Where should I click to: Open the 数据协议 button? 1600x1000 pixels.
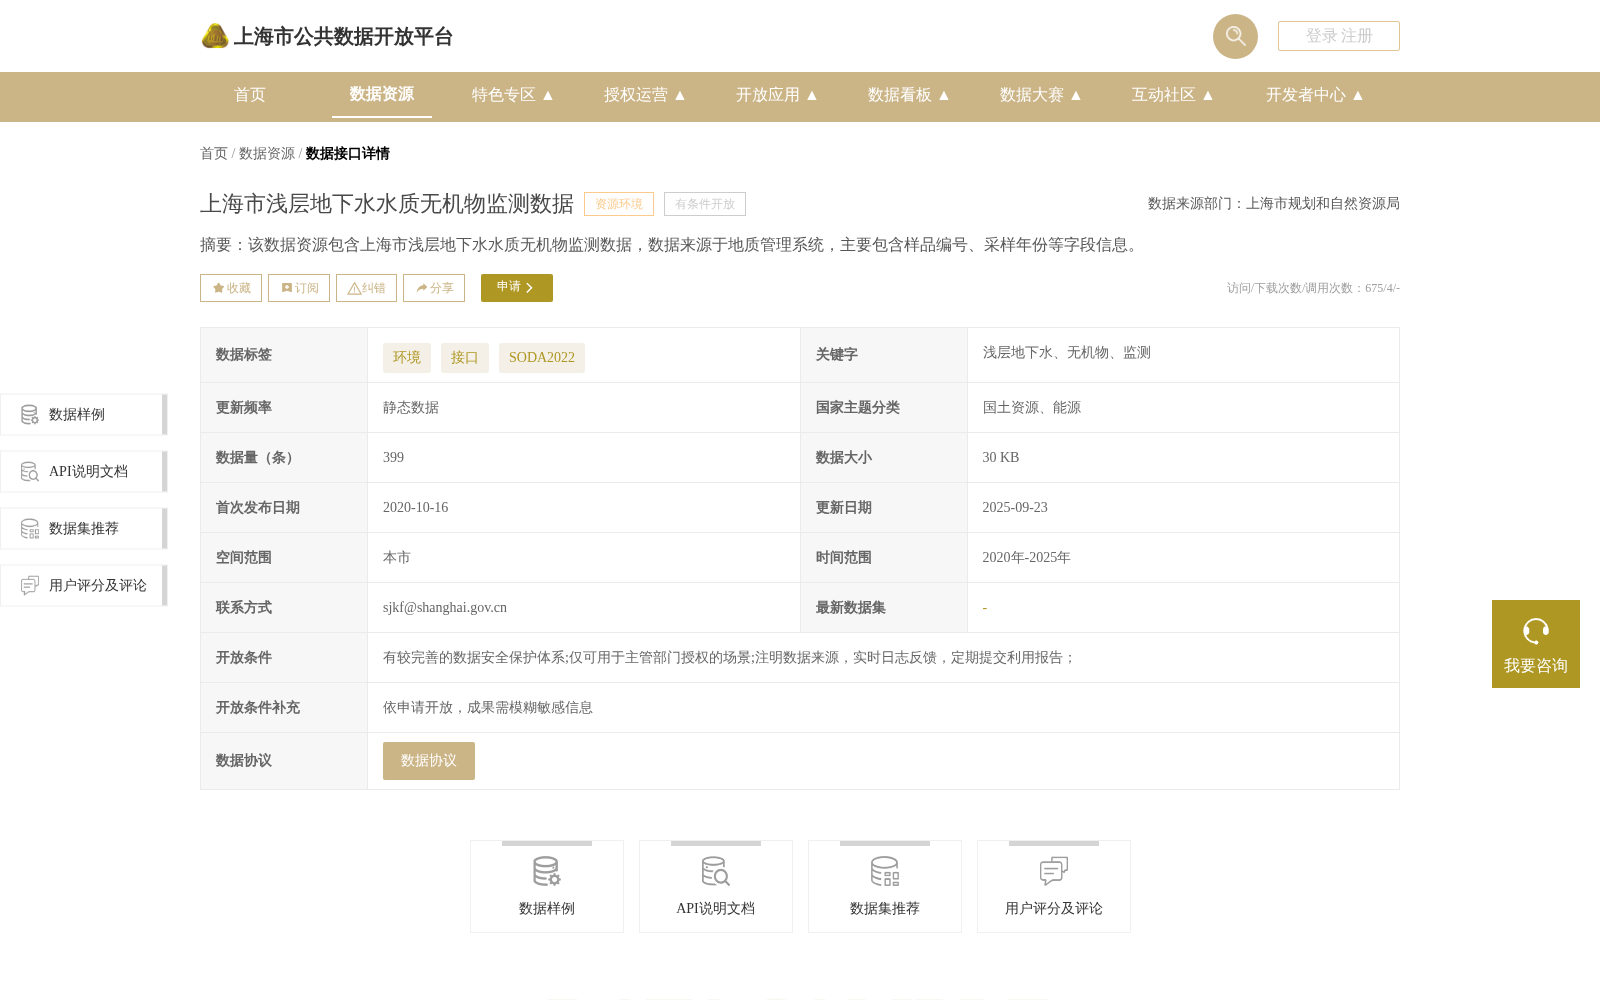(429, 761)
